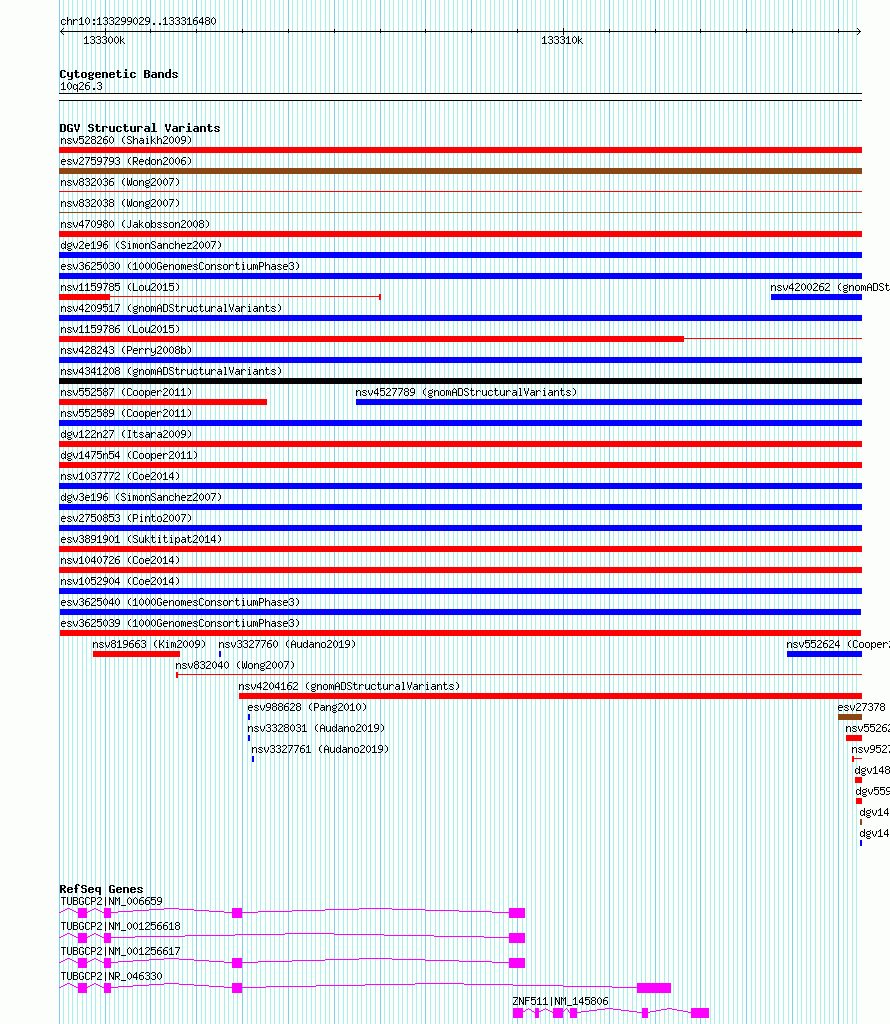This screenshot has height=1024, width=890.
Task: Click the ruler's left arrow end
Action: pos(63,31)
